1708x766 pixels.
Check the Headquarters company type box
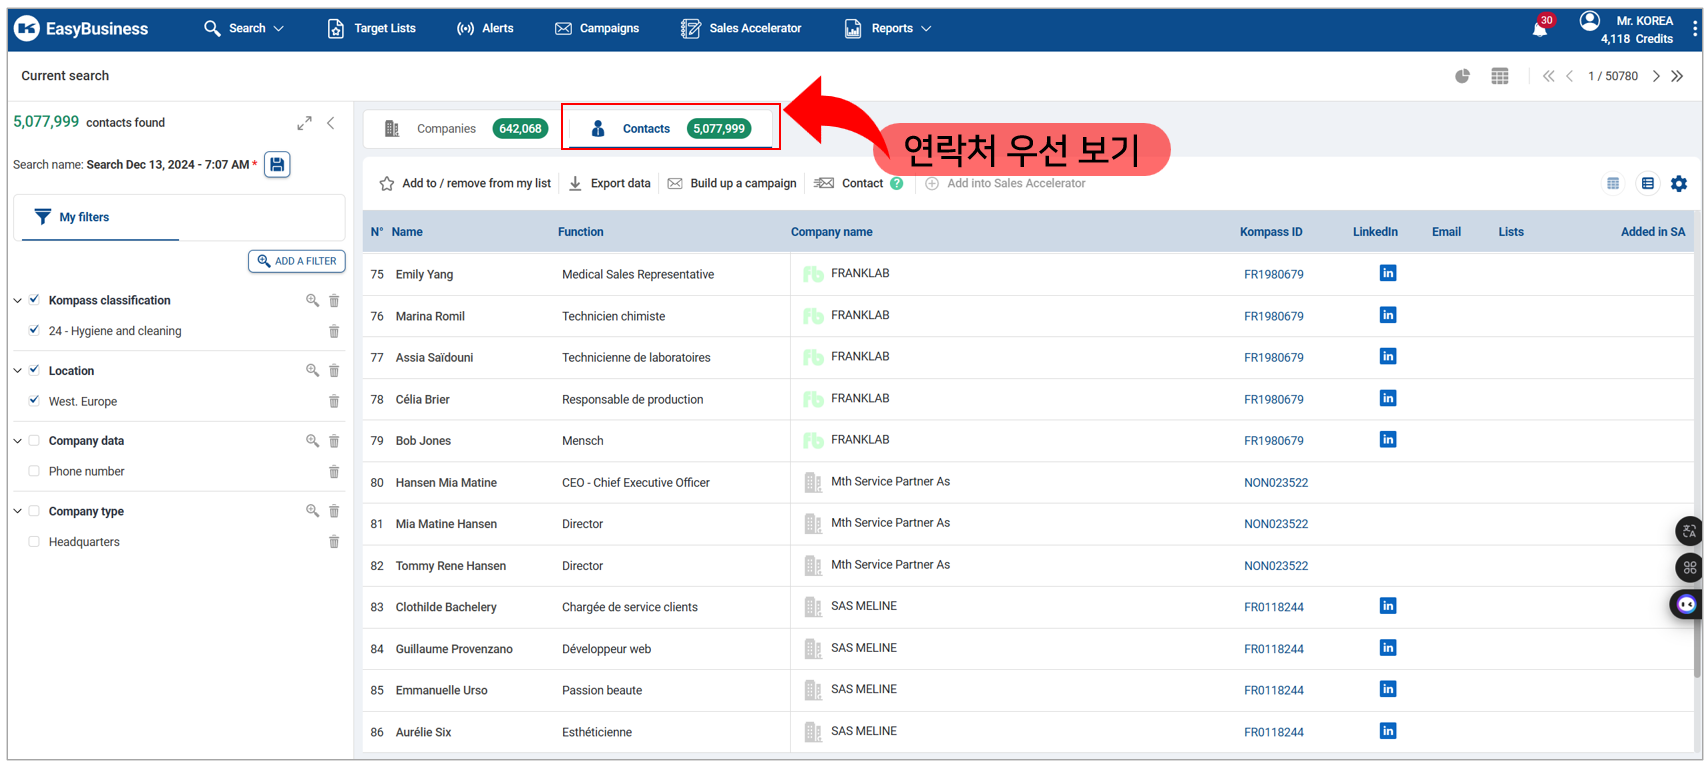[x=35, y=542]
